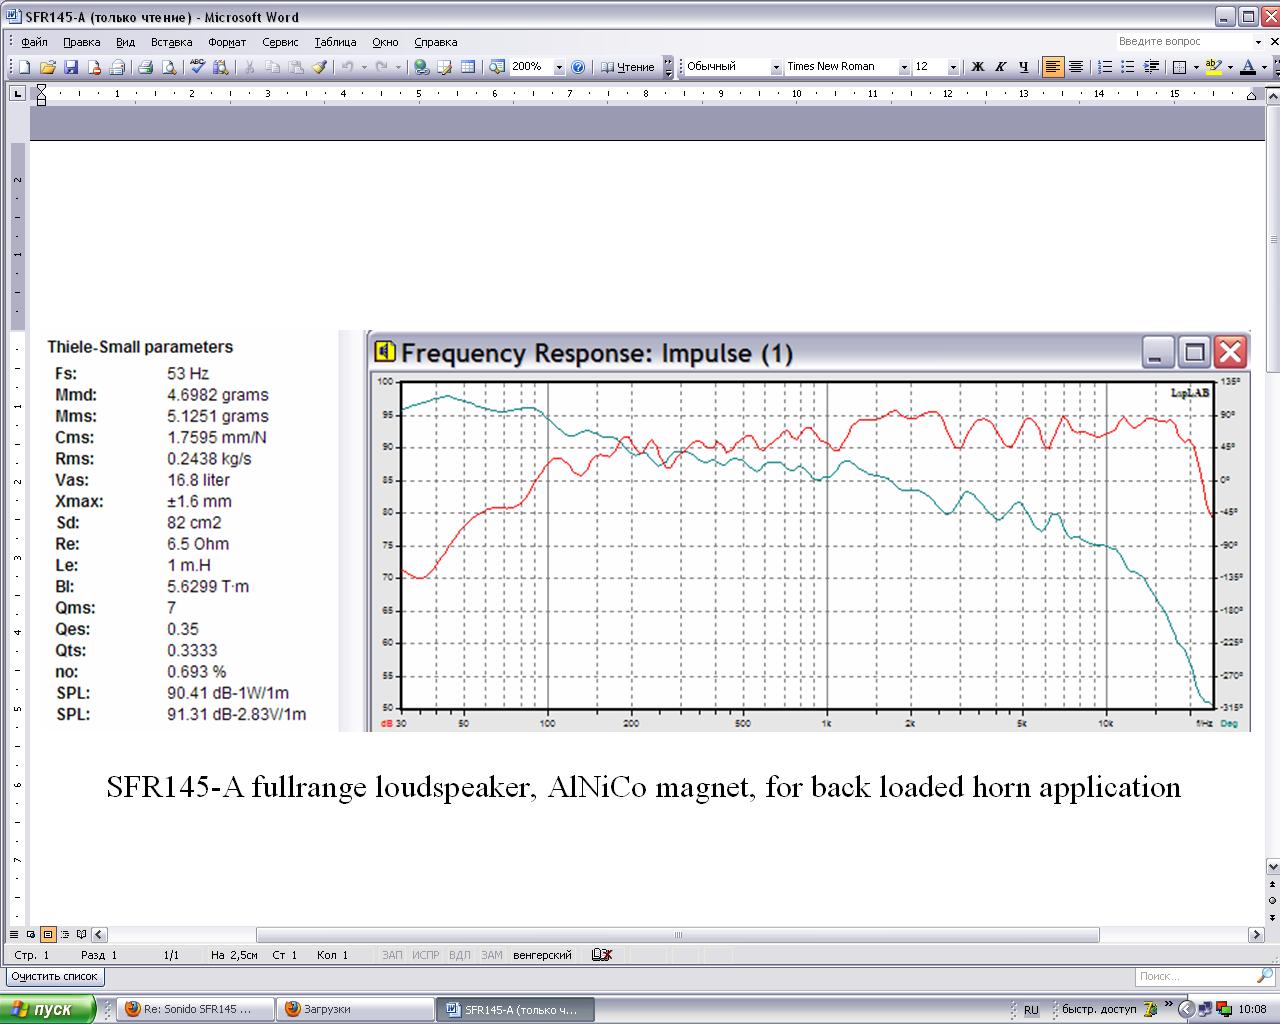
Task: Toggle numbered list
Action: [x=1105, y=67]
